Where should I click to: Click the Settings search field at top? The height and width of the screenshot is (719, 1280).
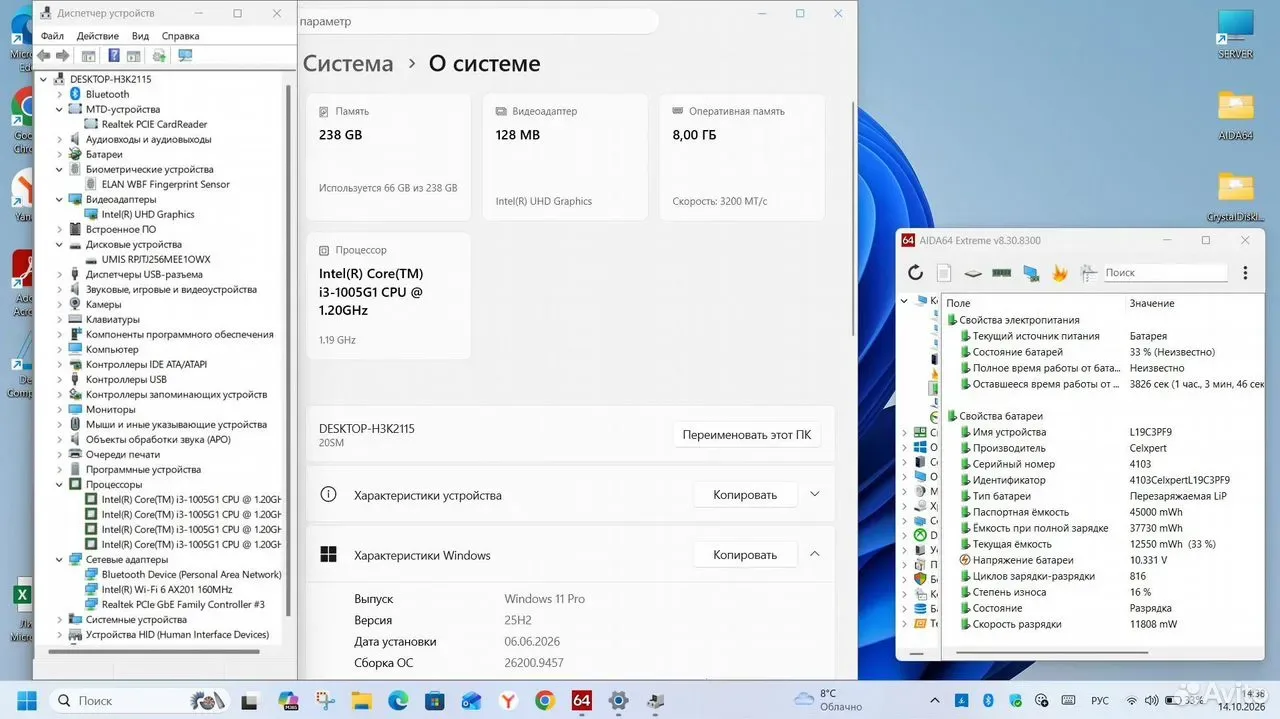[x=478, y=21]
